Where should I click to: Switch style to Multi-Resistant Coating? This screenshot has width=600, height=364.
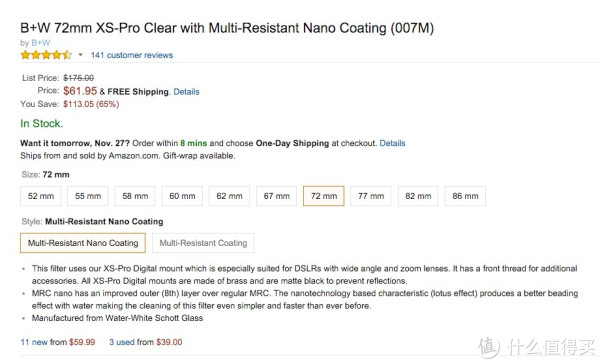203,243
